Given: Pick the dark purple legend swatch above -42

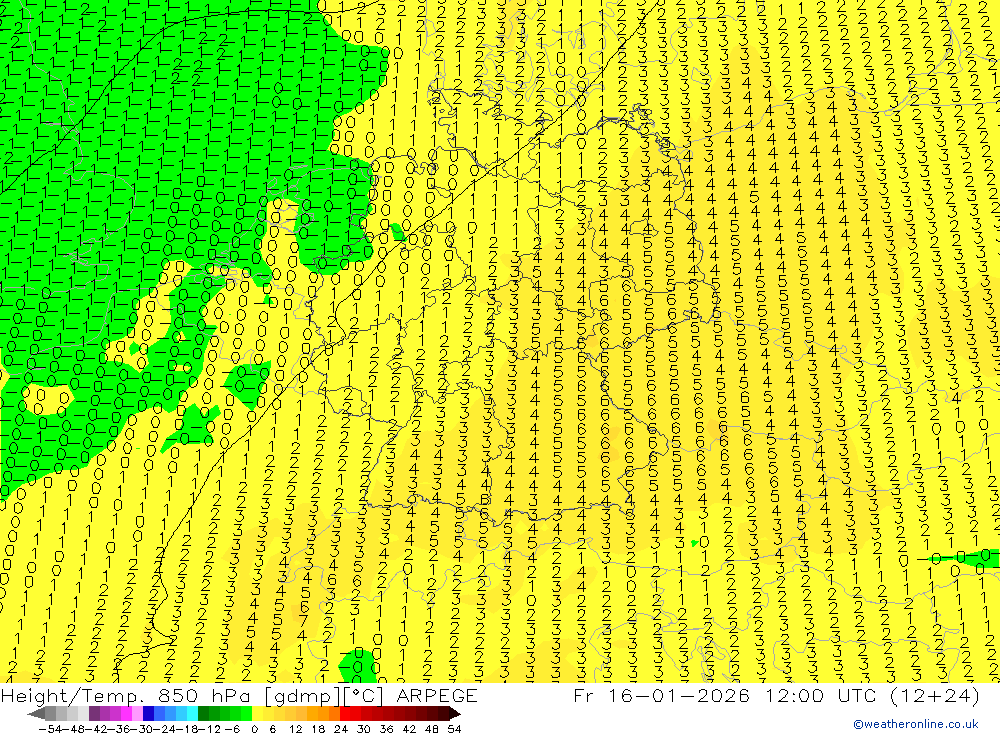Looking at the screenshot, I should pyautogui.click(x=94, y=714).
